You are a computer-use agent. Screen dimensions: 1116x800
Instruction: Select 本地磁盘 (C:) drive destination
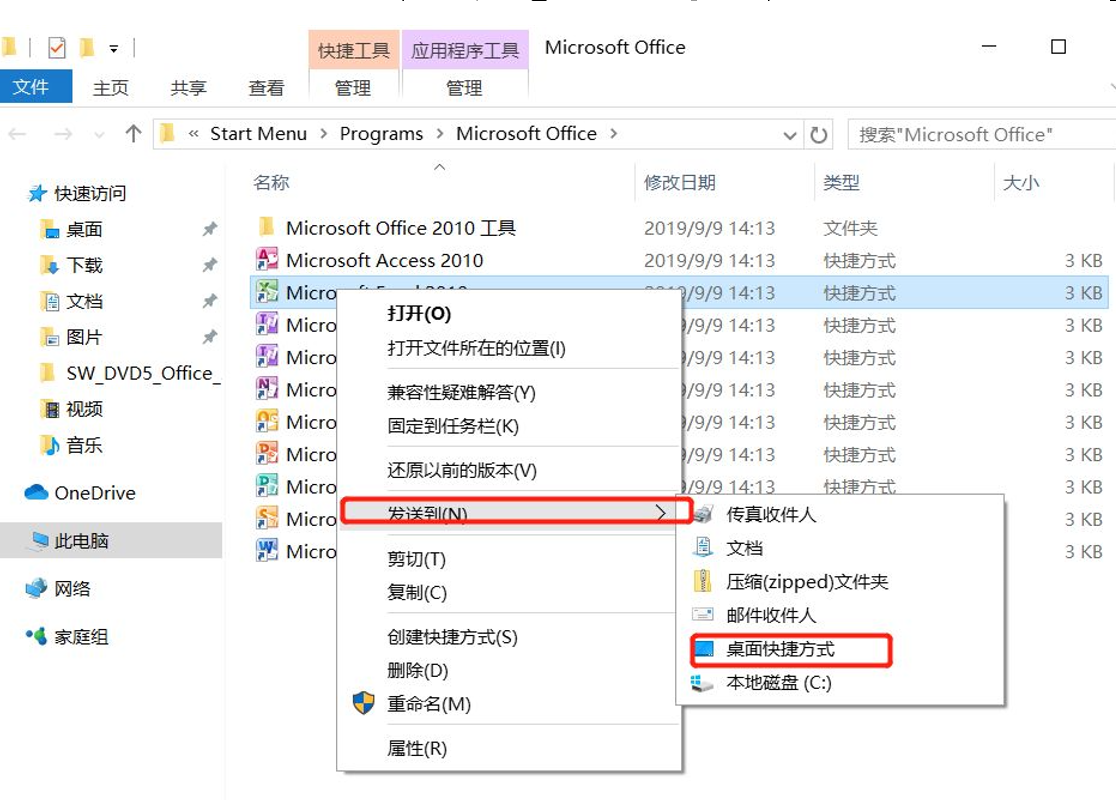point(778,683)
